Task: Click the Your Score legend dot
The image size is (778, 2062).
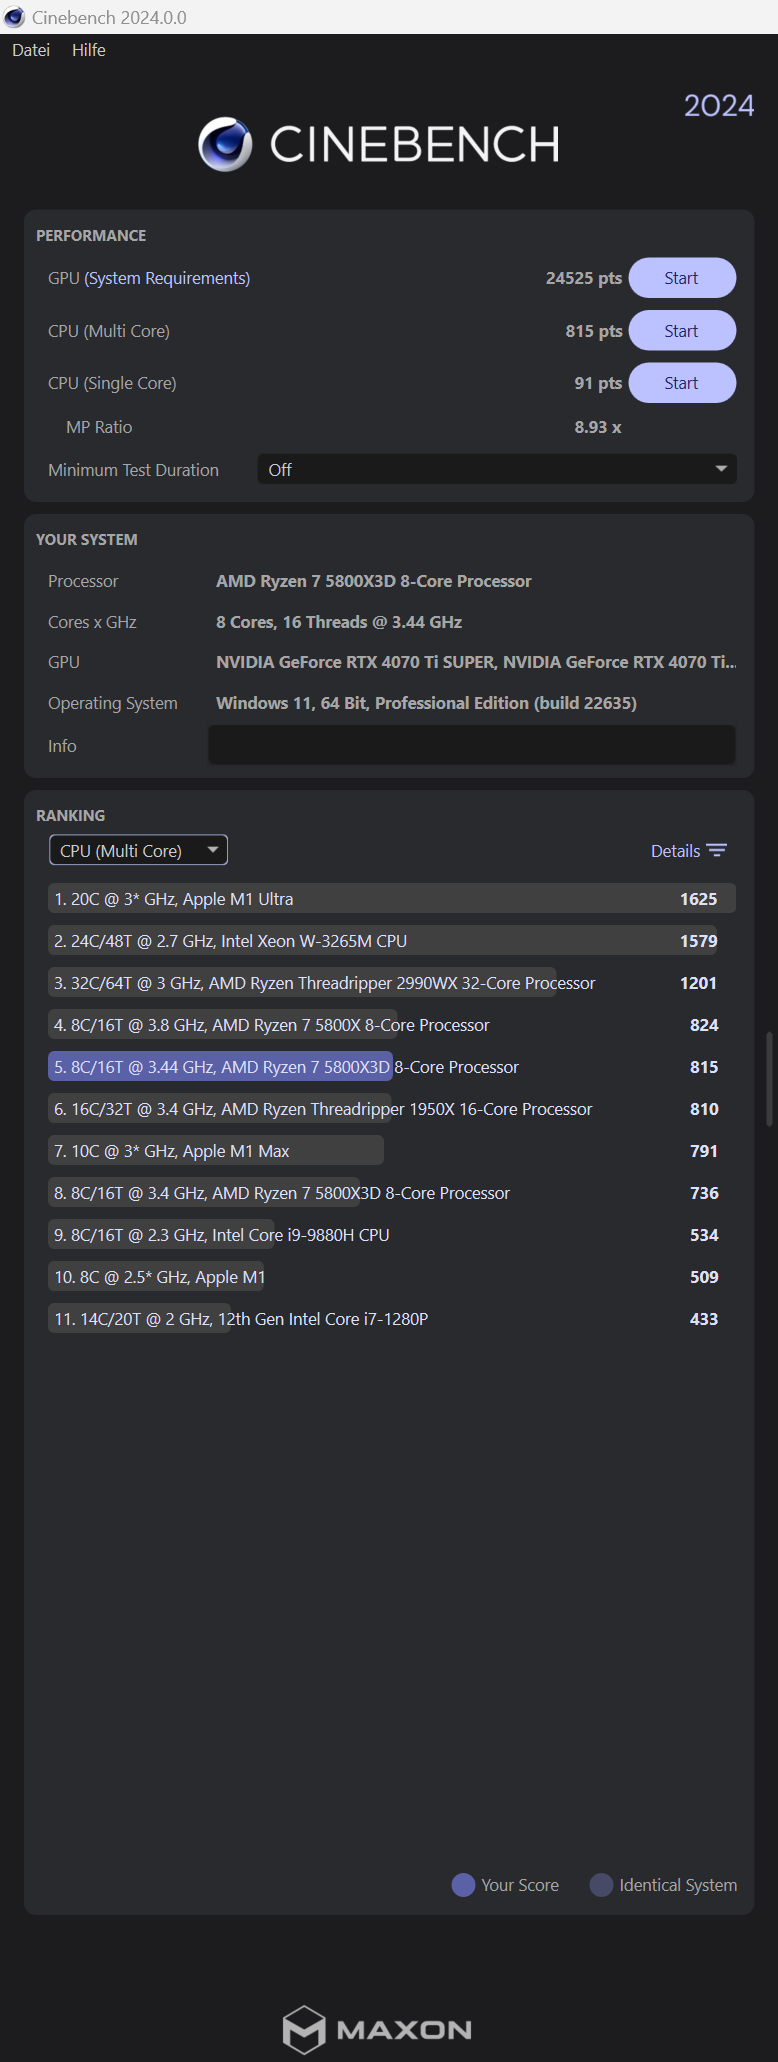Action: click(463, 1885)
